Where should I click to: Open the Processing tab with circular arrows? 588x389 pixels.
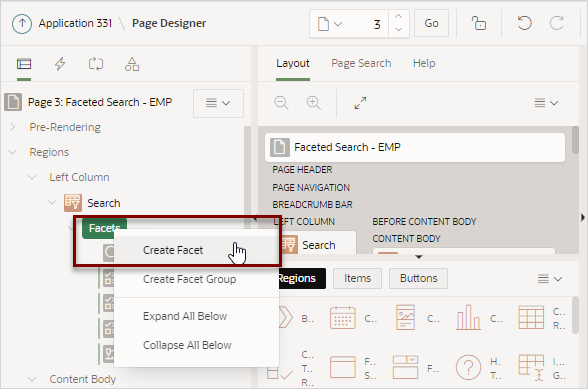96,64
